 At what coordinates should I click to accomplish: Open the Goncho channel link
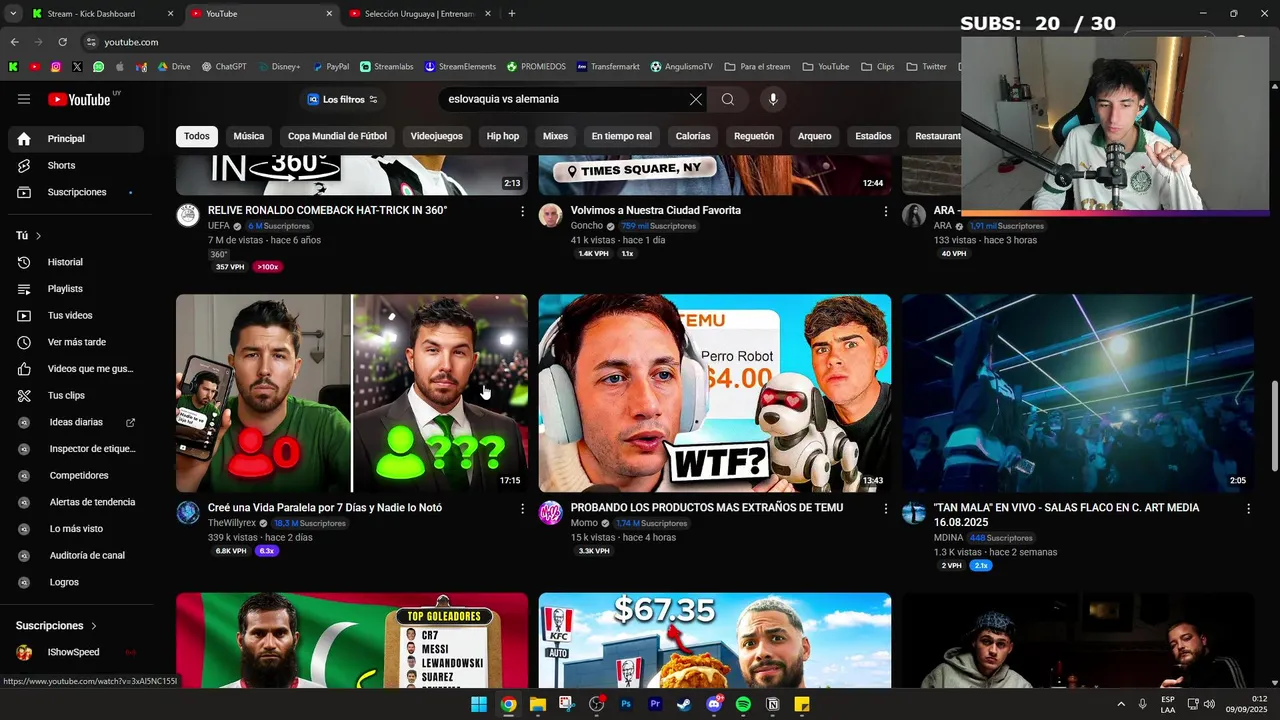point(587,226)
